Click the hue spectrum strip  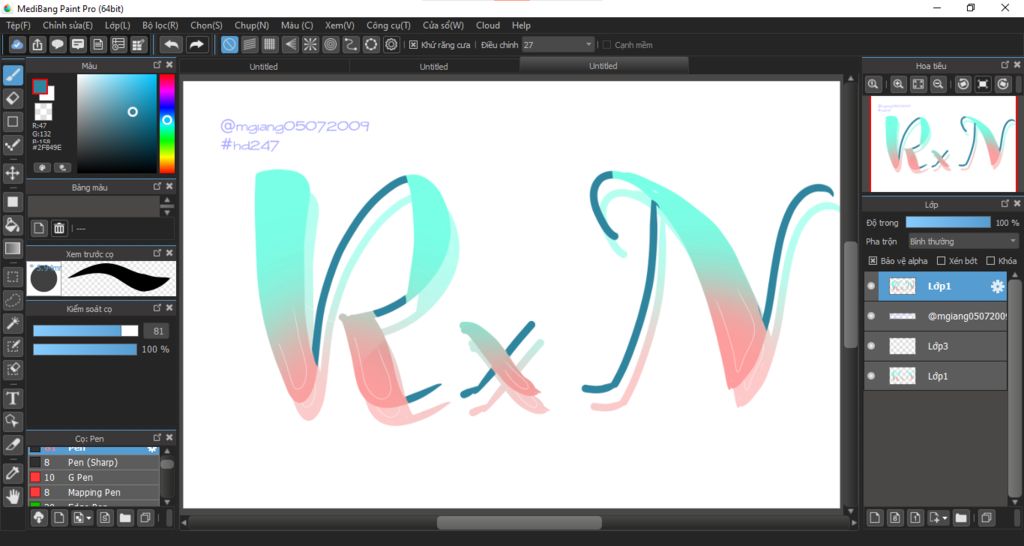pos(167,123)
